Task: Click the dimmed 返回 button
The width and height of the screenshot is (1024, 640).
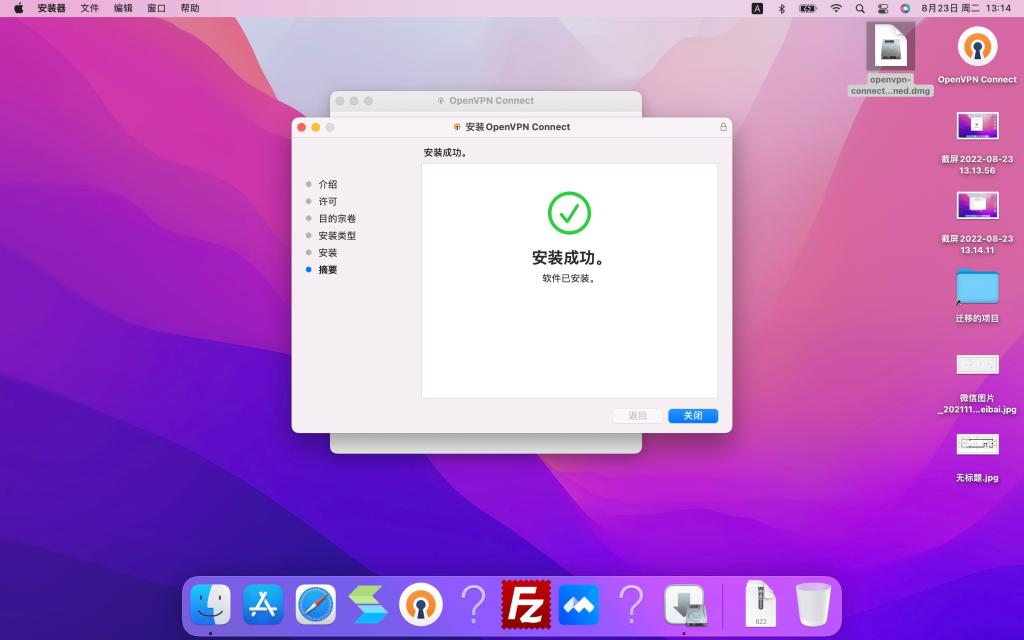Action: [x=637, y=416]
